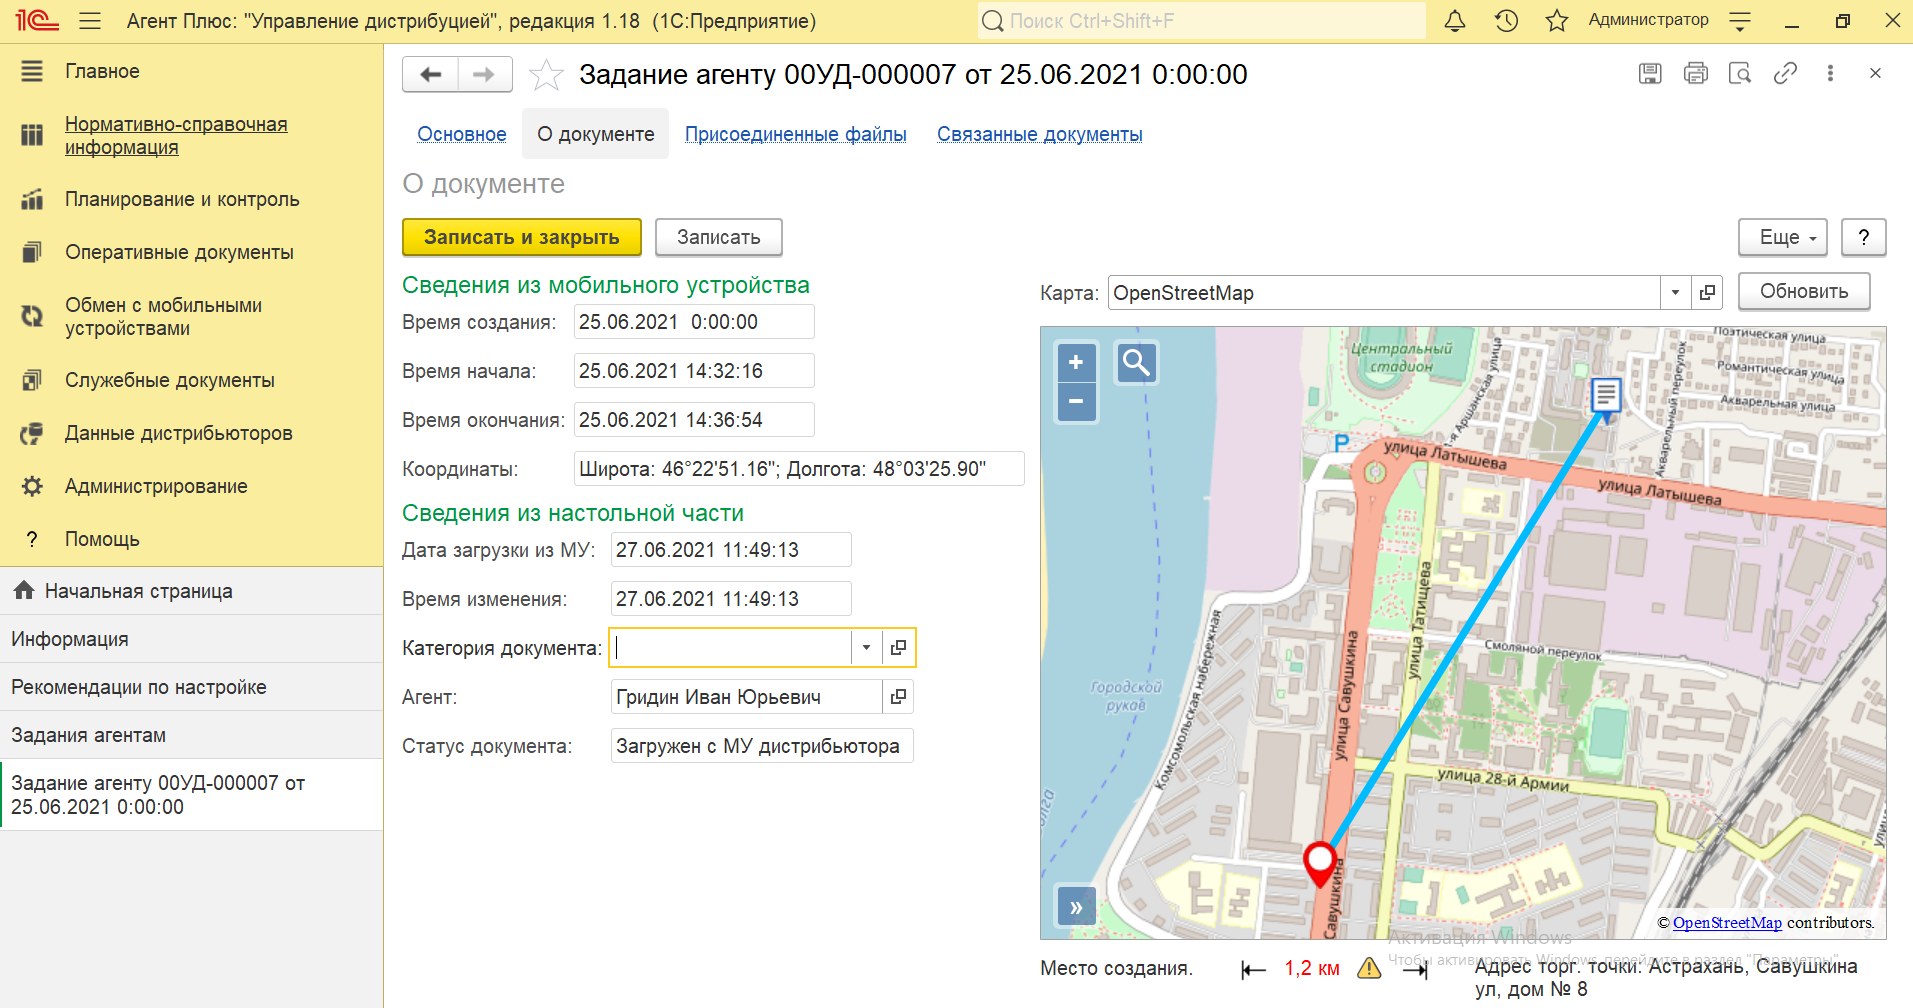The width and height of the screenshot is (1913, 1008).
Task: Expand the Категория документа dropdown arrow
Action: click(866, 648)
